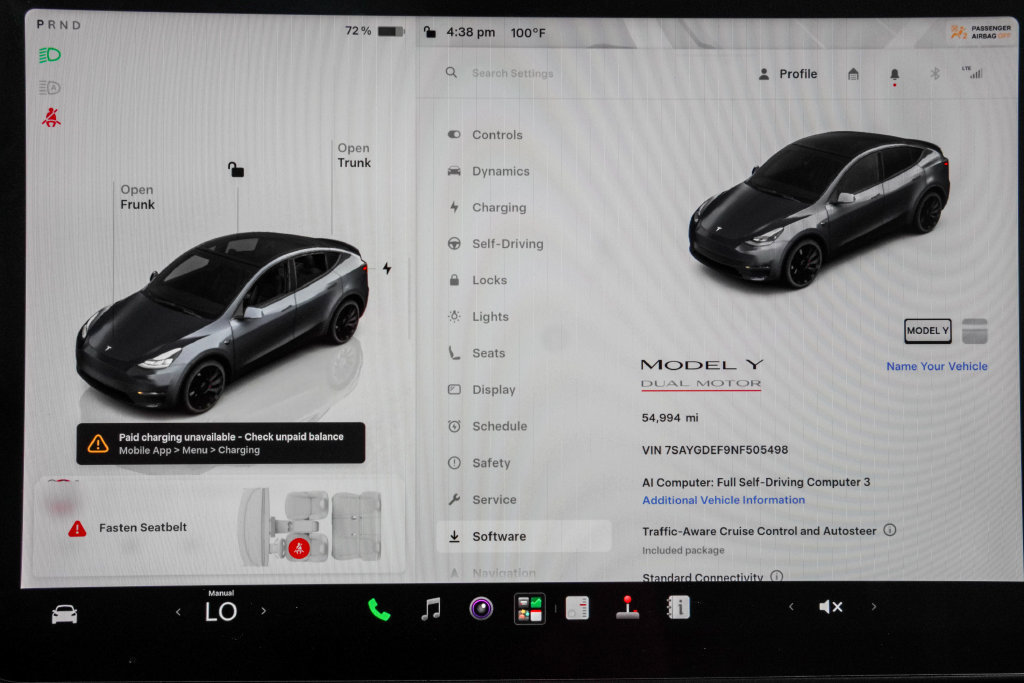The image size is (1024, 683).
Task: Open the owner's manual info icon
Action: click(678, 607)
